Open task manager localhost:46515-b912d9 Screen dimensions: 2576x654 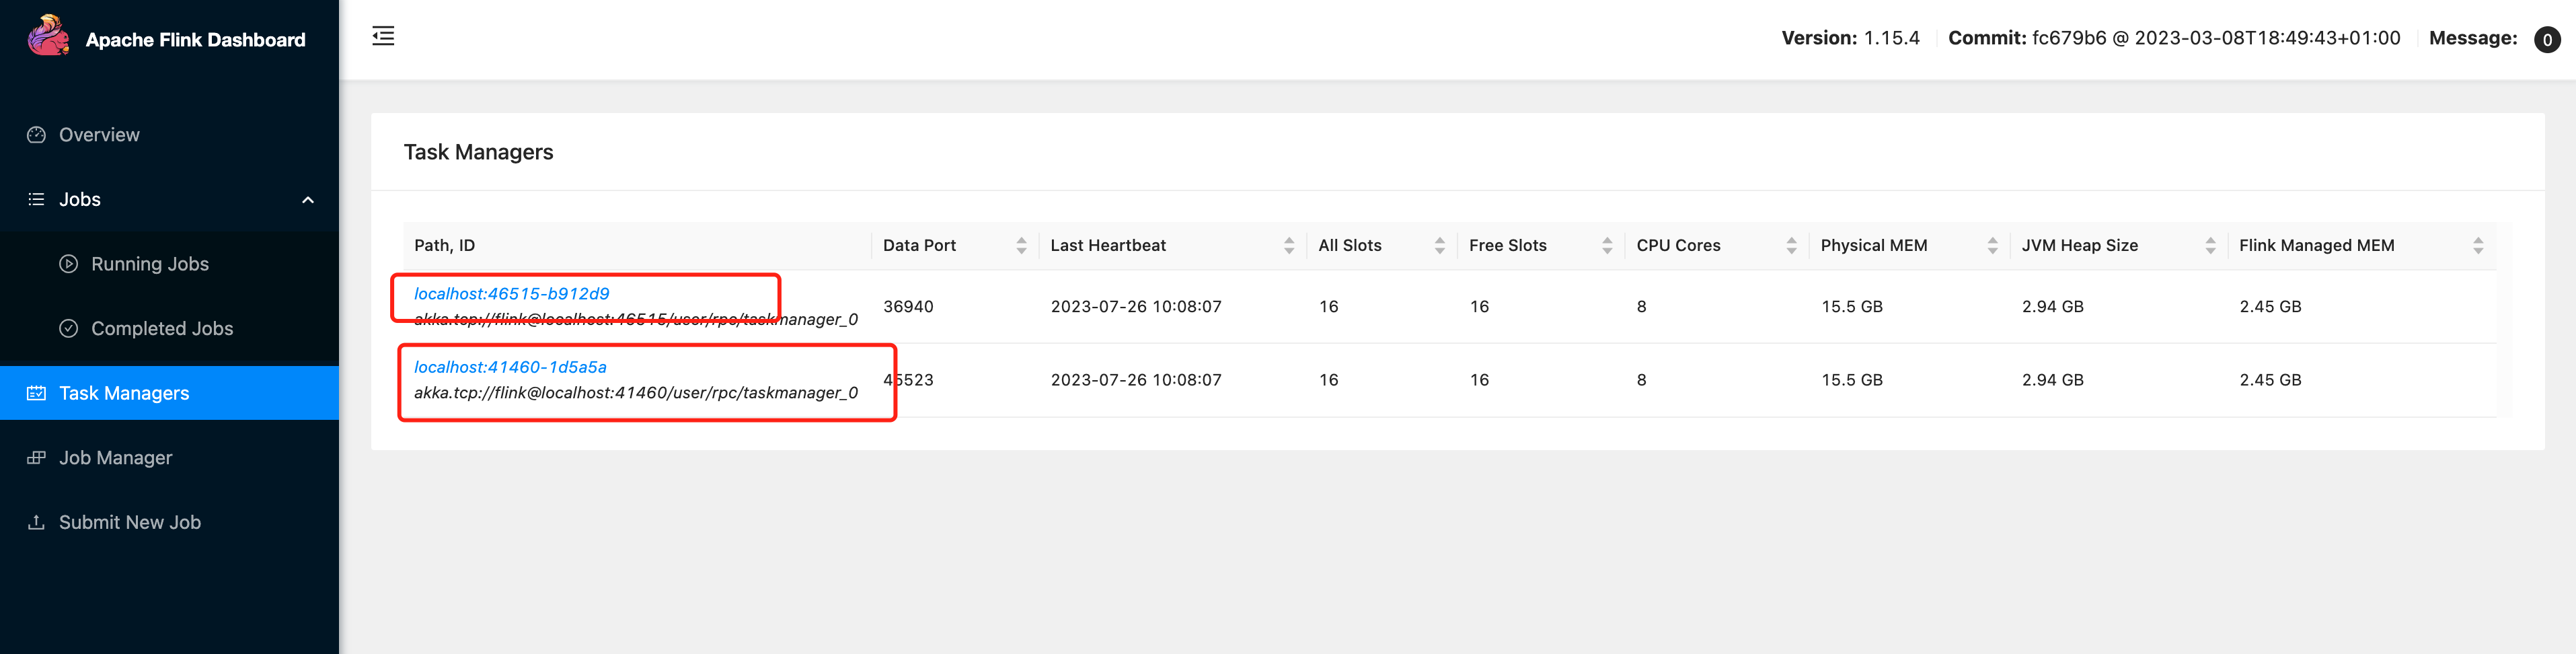click(511, 294)
